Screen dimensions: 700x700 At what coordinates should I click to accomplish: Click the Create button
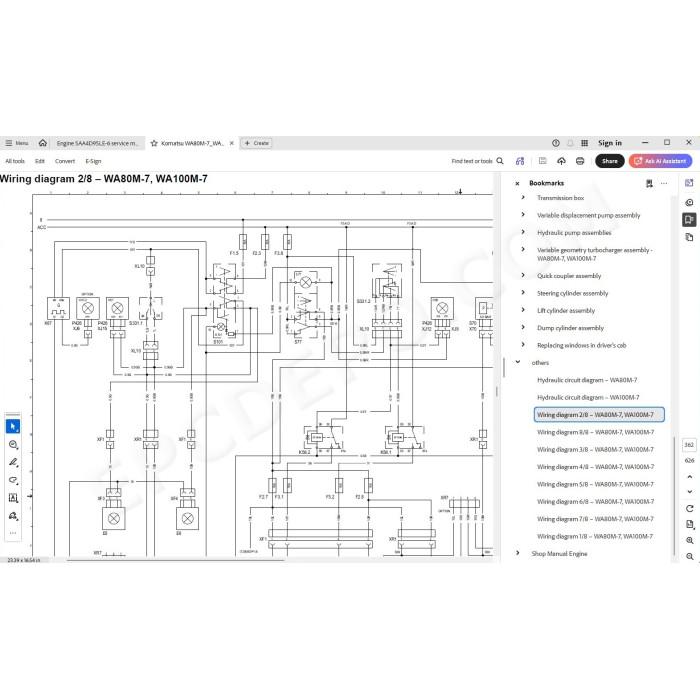click(257, 143)
